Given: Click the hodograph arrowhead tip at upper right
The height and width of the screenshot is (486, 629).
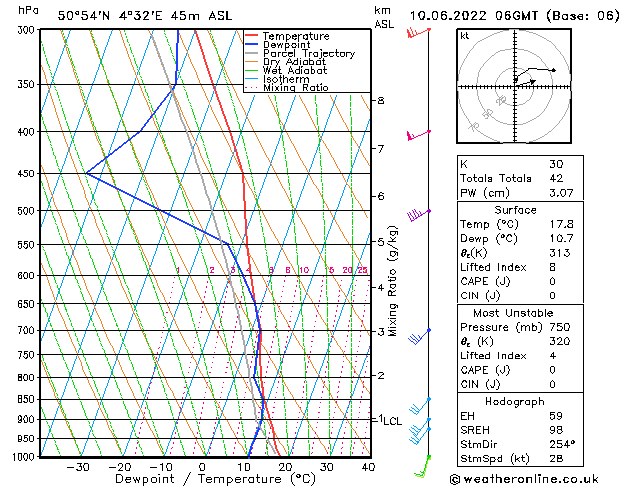Looking at the screenshot, I should 554,70.
